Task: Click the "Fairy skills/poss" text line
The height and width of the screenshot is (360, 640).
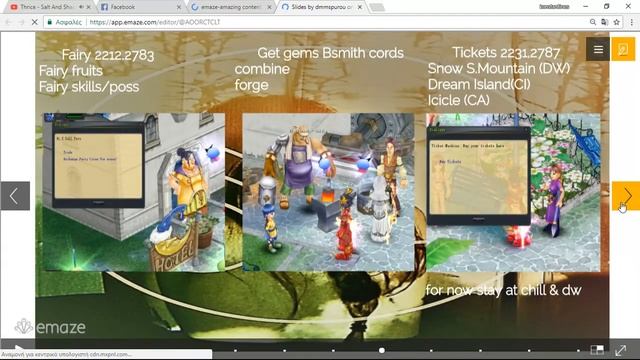Action: [x=89, y=87]
